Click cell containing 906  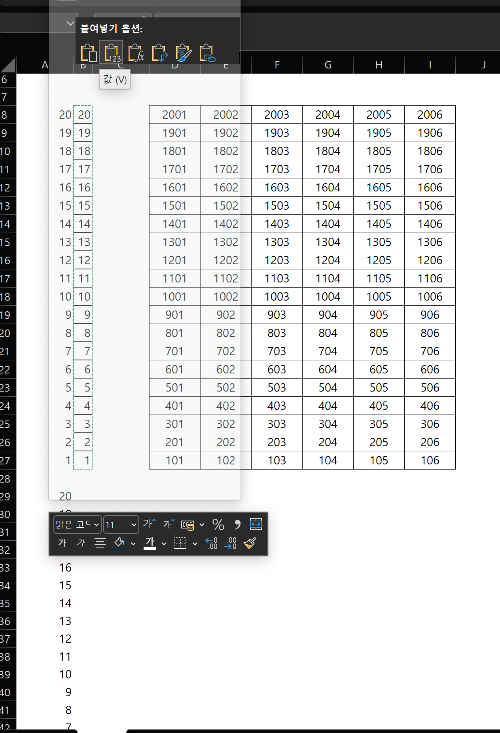click(x=430, y=315)
